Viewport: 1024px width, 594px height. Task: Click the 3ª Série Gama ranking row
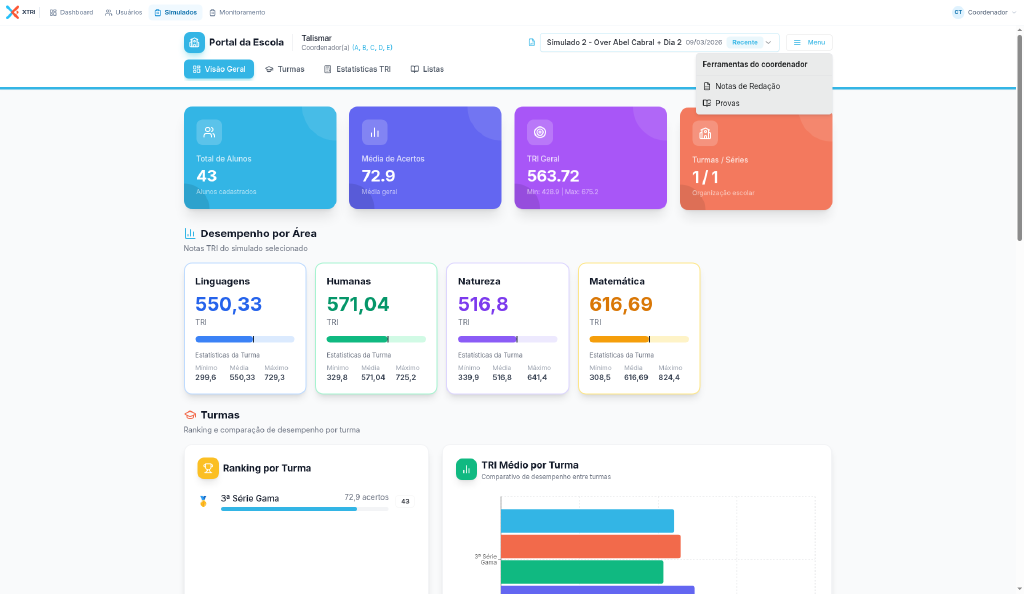coord(306,501)
